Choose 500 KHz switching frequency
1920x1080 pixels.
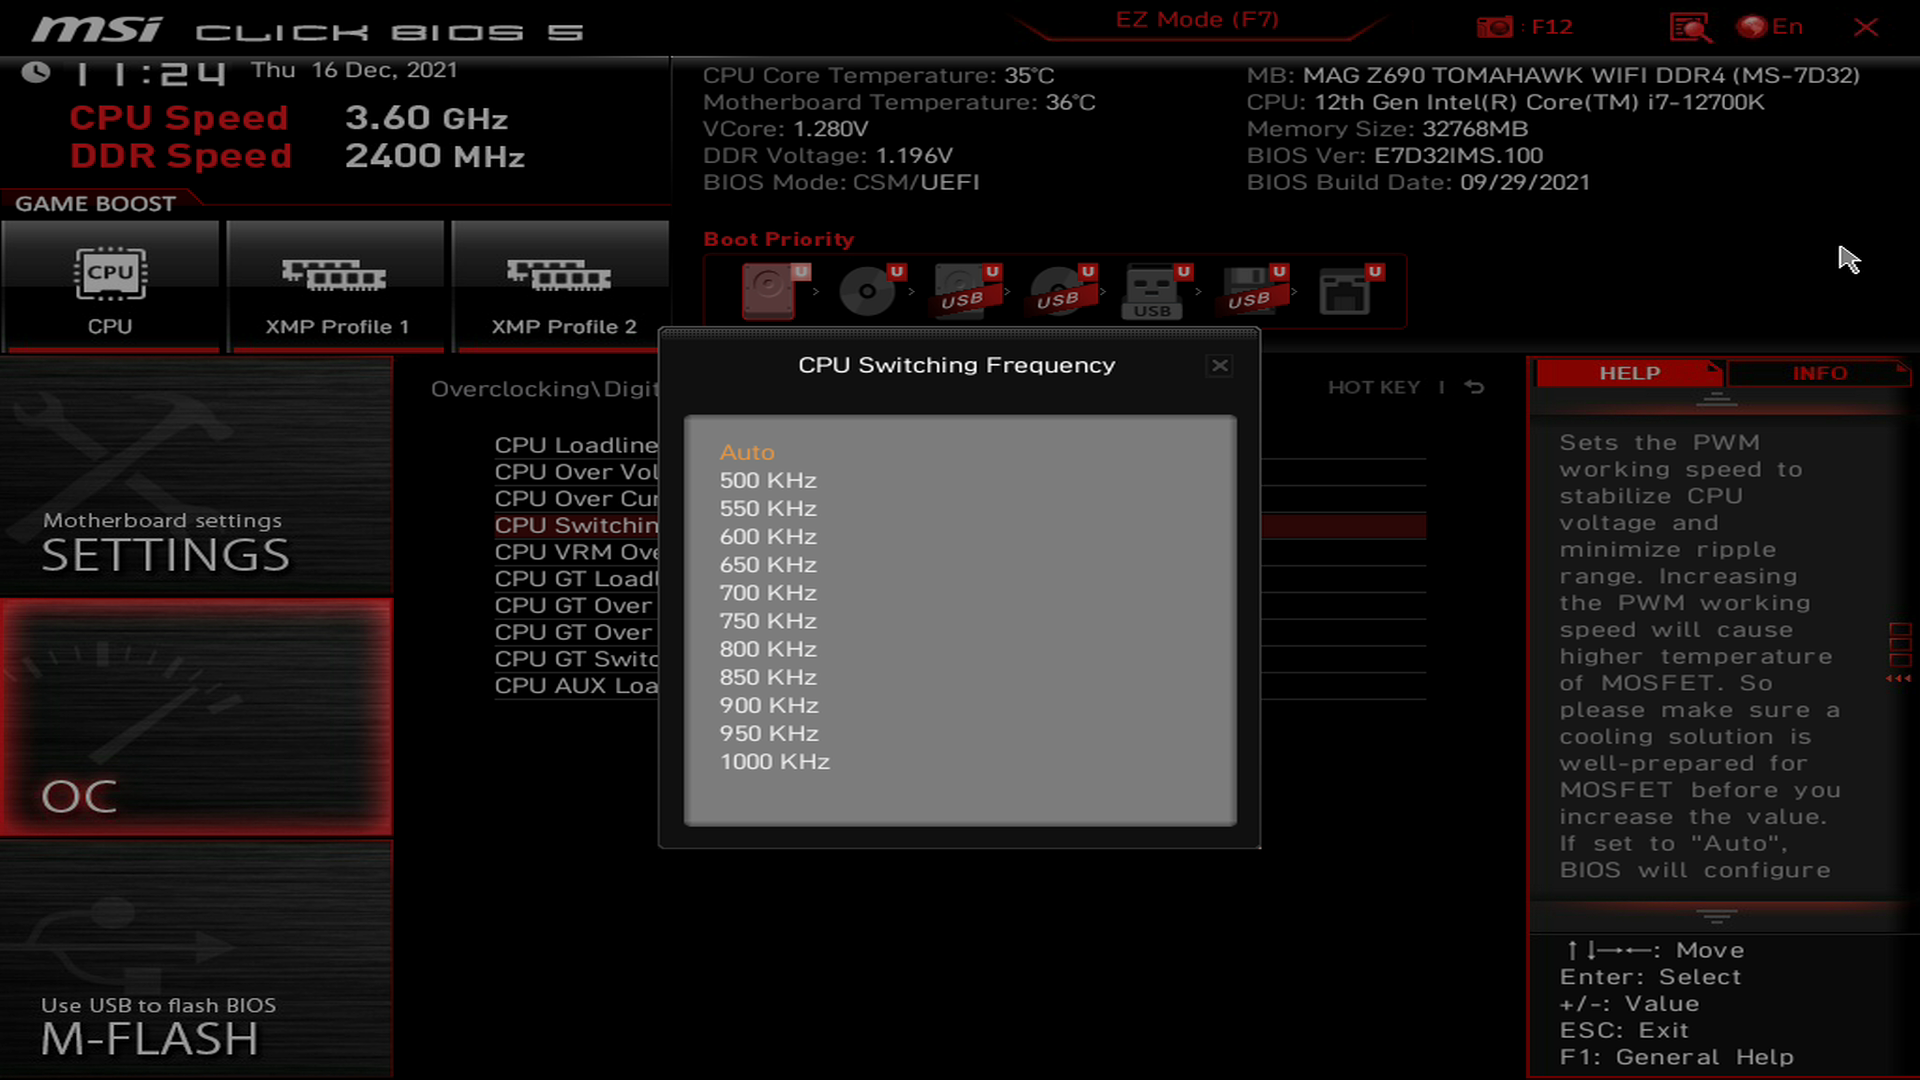768,480
